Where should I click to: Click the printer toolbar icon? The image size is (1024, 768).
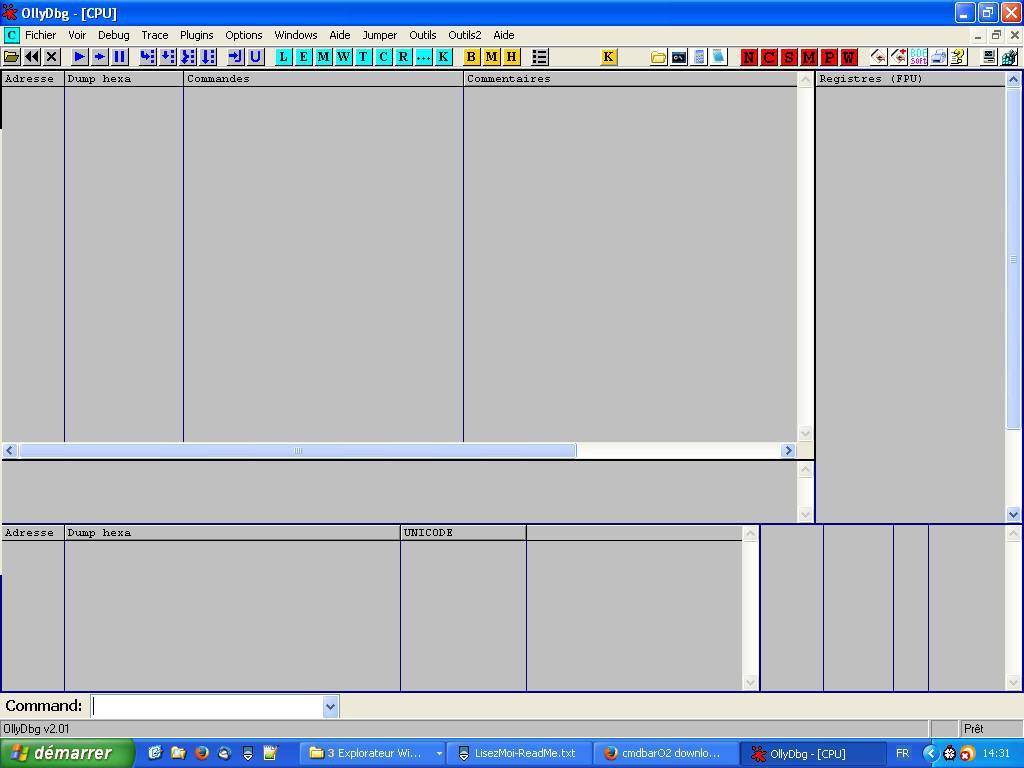(x=938, y=57)
